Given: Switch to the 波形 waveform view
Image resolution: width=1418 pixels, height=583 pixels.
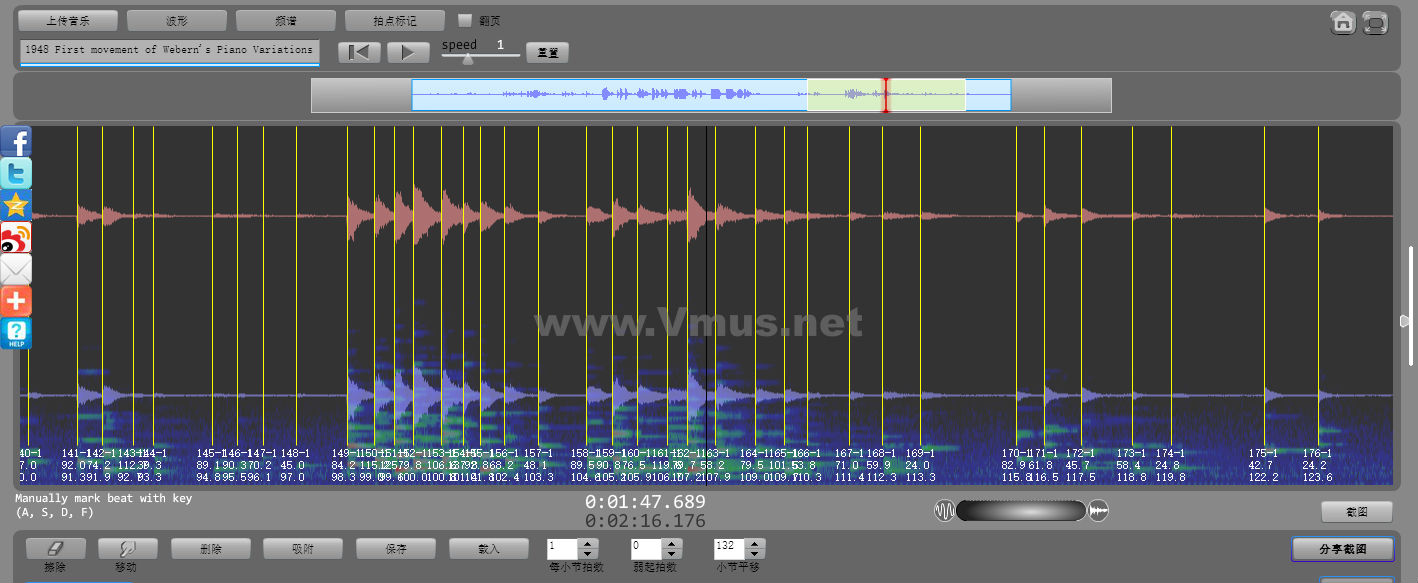Looking at the screenshot, I should tap(176, 20).
